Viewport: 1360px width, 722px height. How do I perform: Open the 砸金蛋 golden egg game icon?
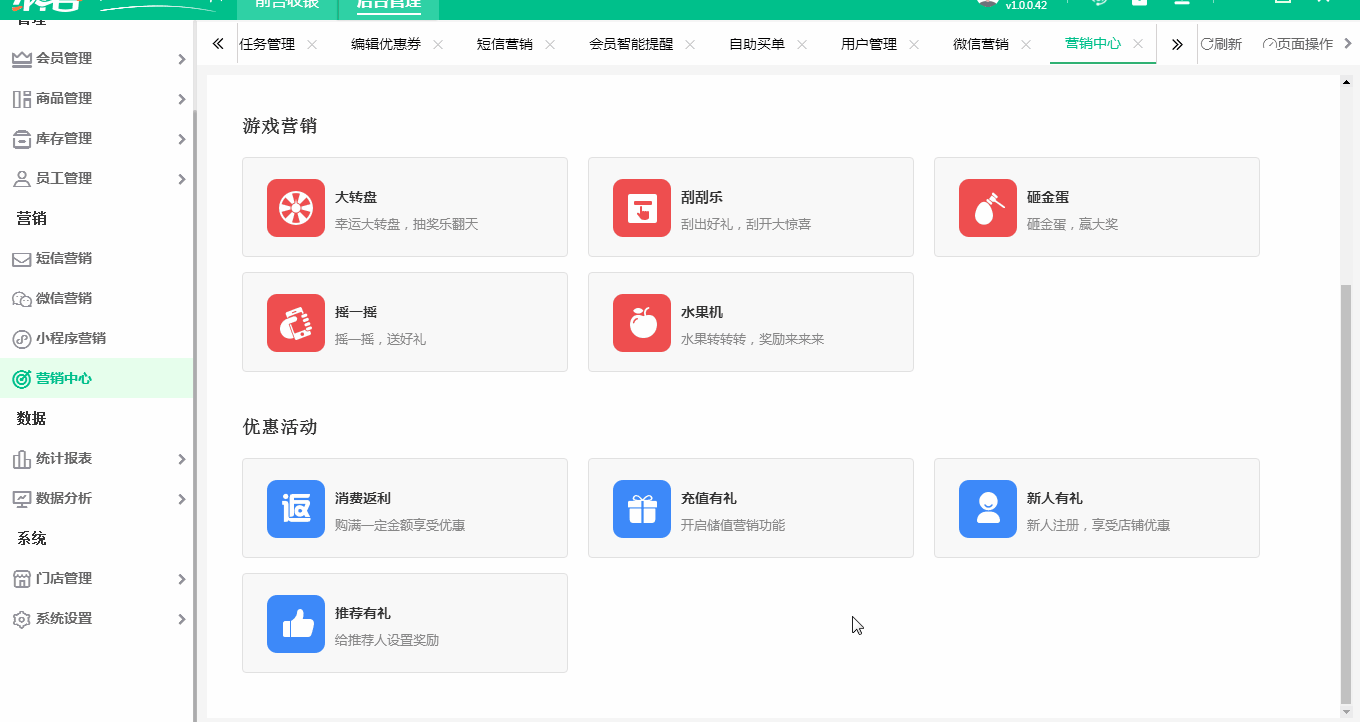click(x=987, y=207)
